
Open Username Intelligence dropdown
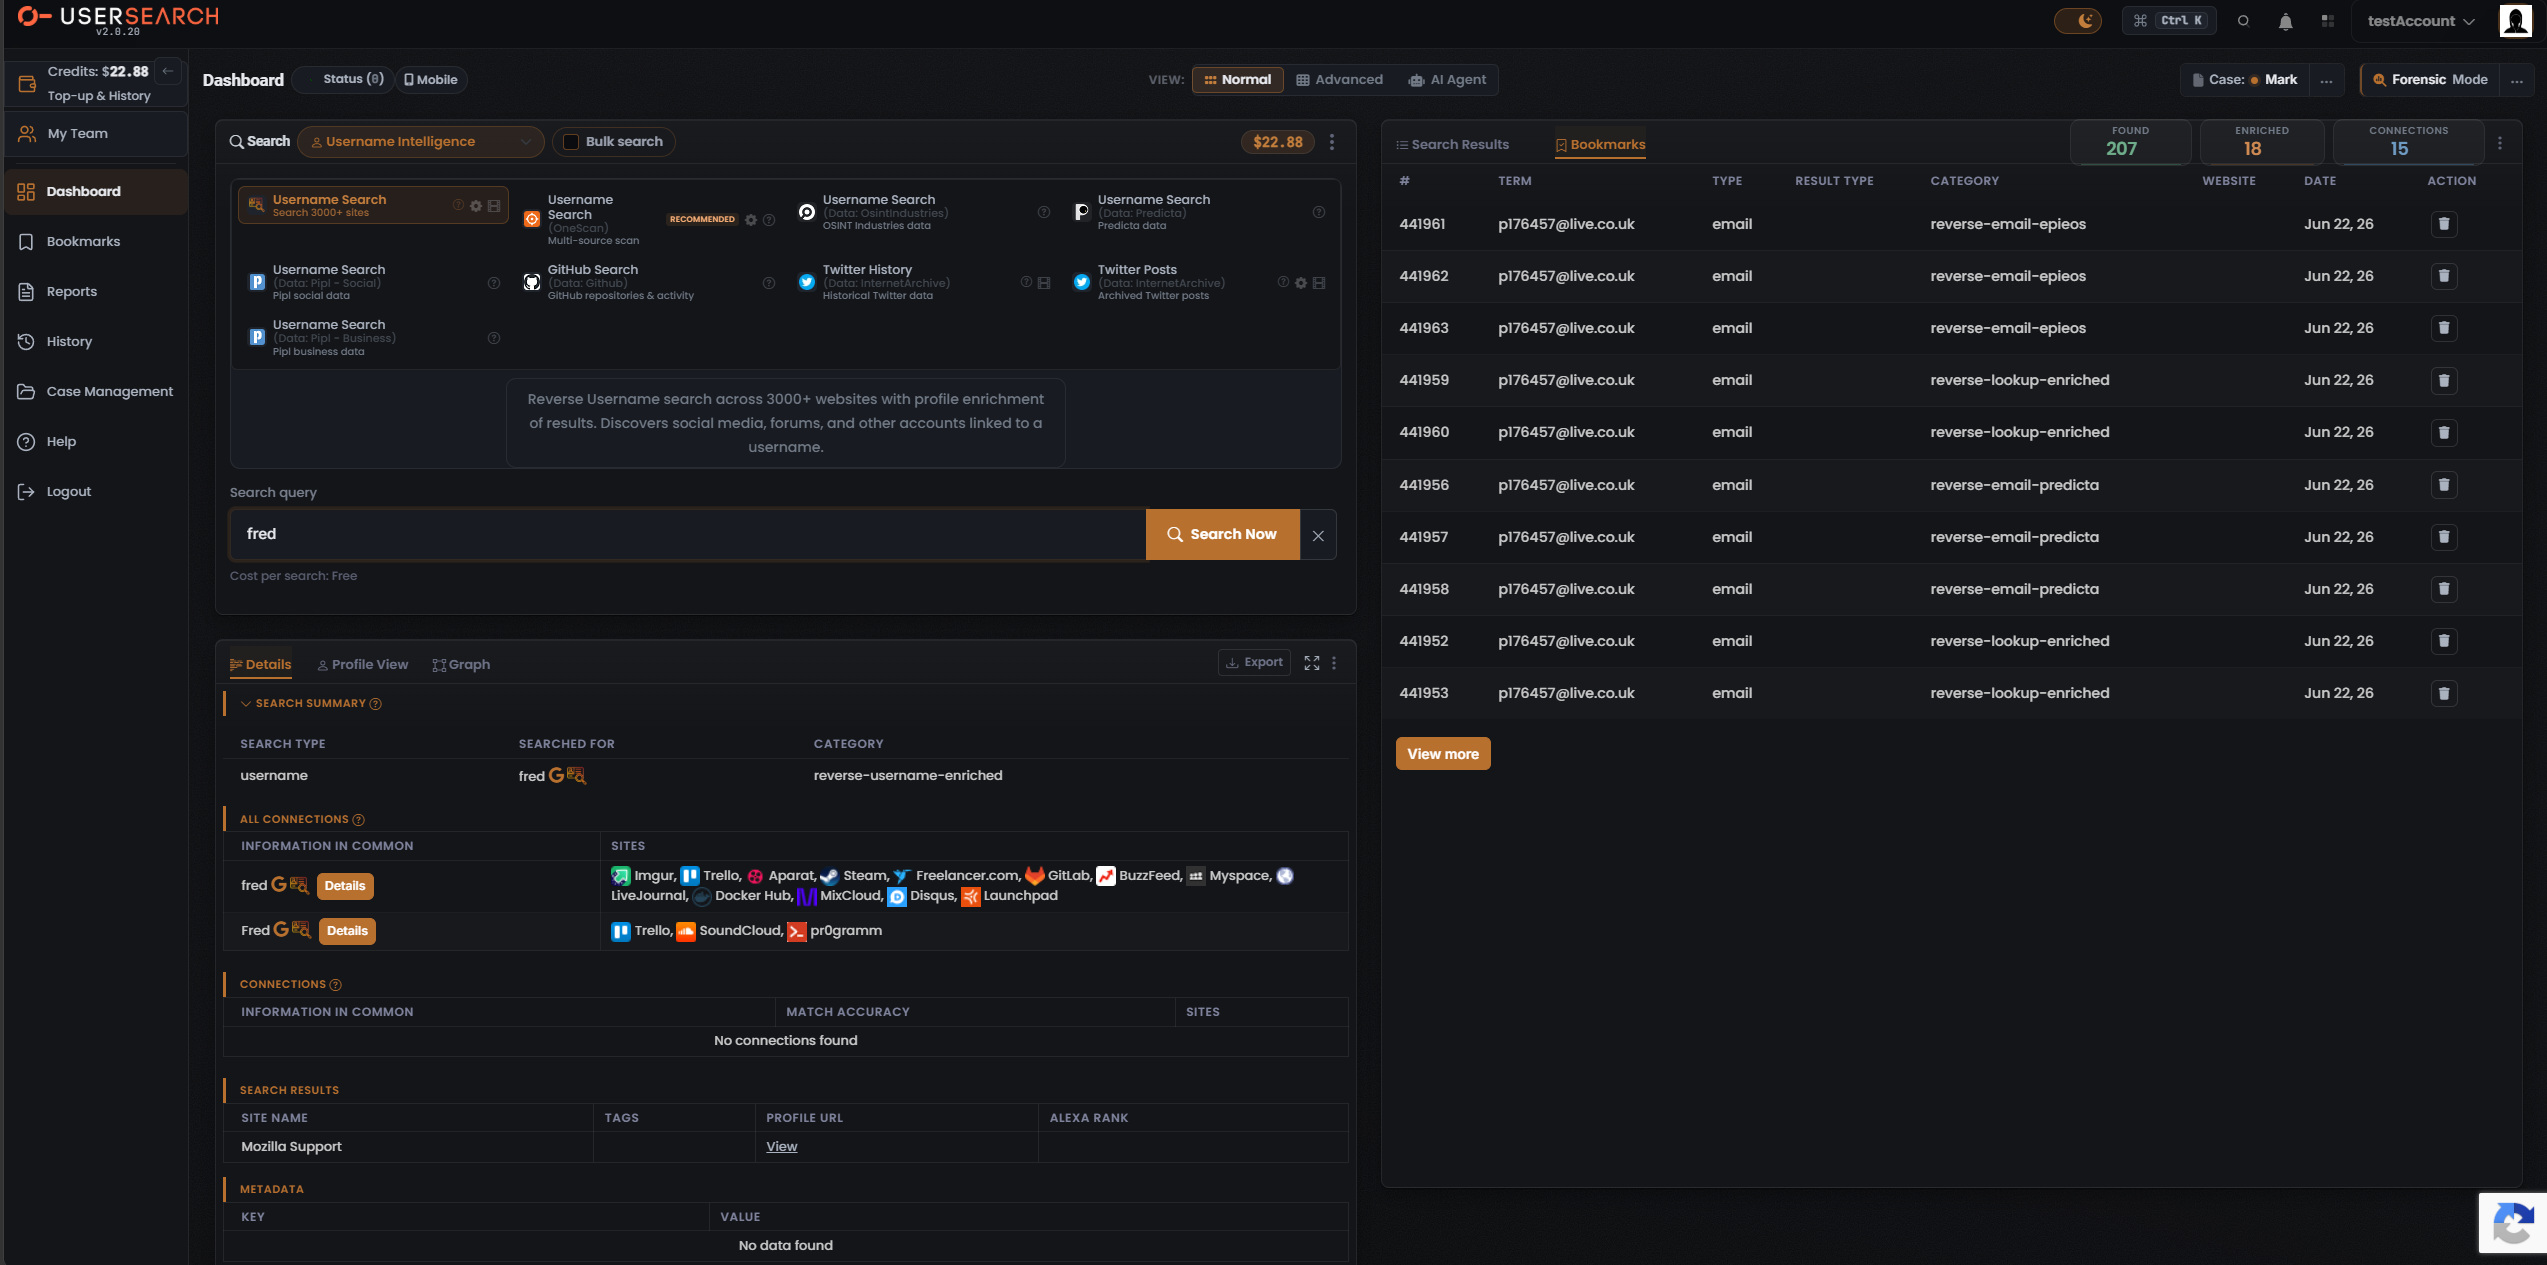pos(421,142)
